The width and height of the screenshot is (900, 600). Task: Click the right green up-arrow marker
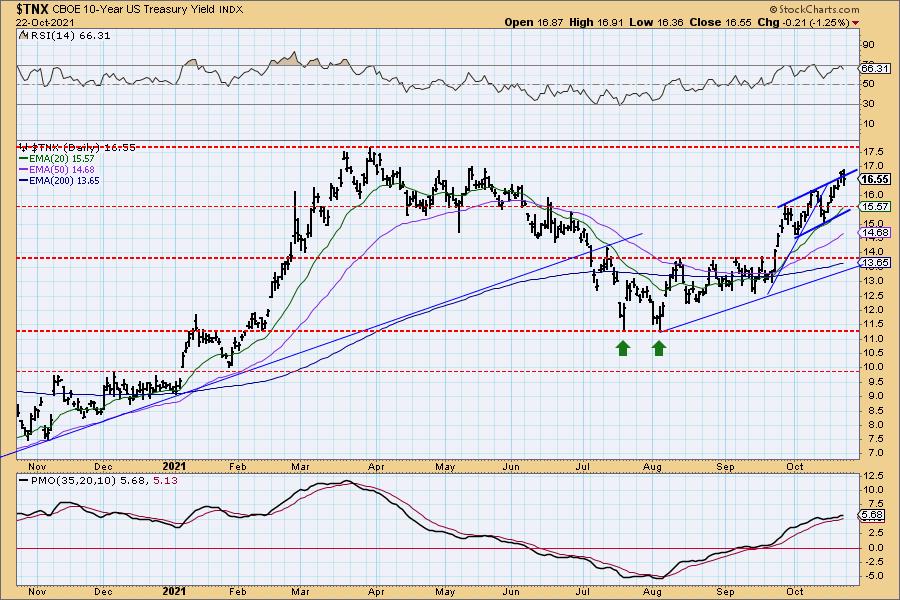[x=658, y=347]
